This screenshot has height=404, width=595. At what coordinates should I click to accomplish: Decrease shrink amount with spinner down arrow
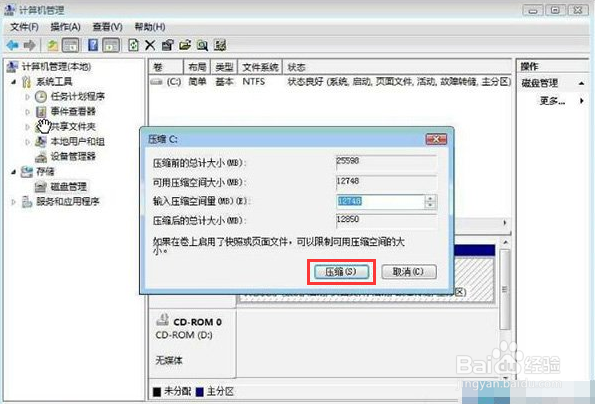point(430,205)
